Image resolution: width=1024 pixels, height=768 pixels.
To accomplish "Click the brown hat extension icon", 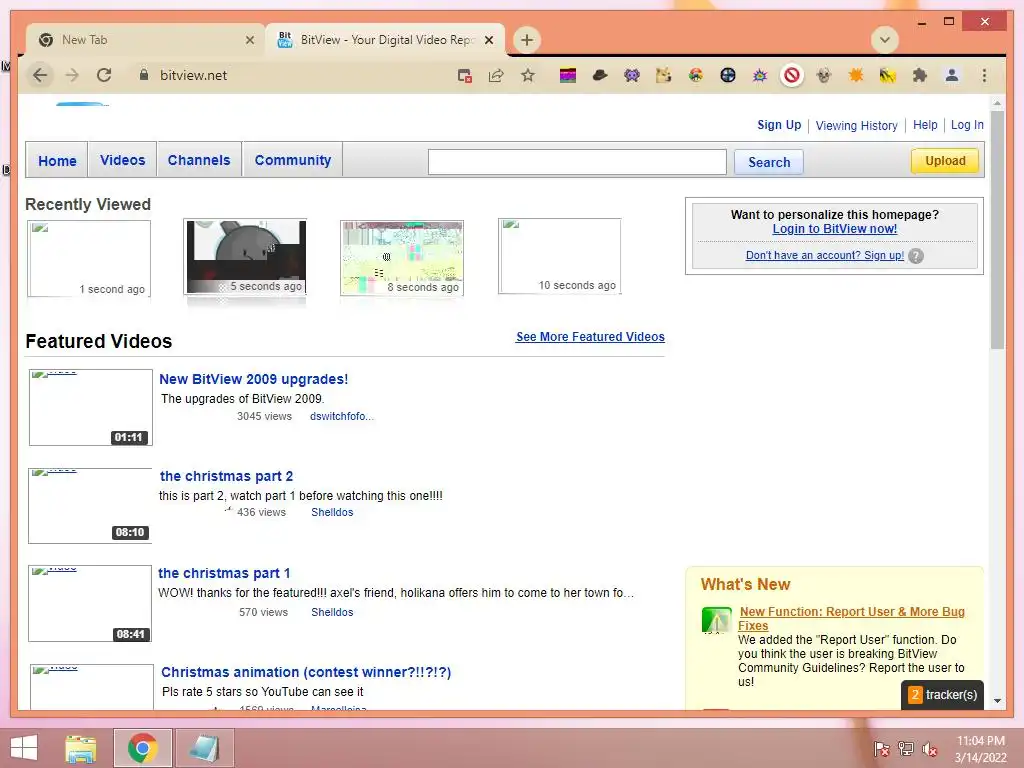I will pos(600,76).
